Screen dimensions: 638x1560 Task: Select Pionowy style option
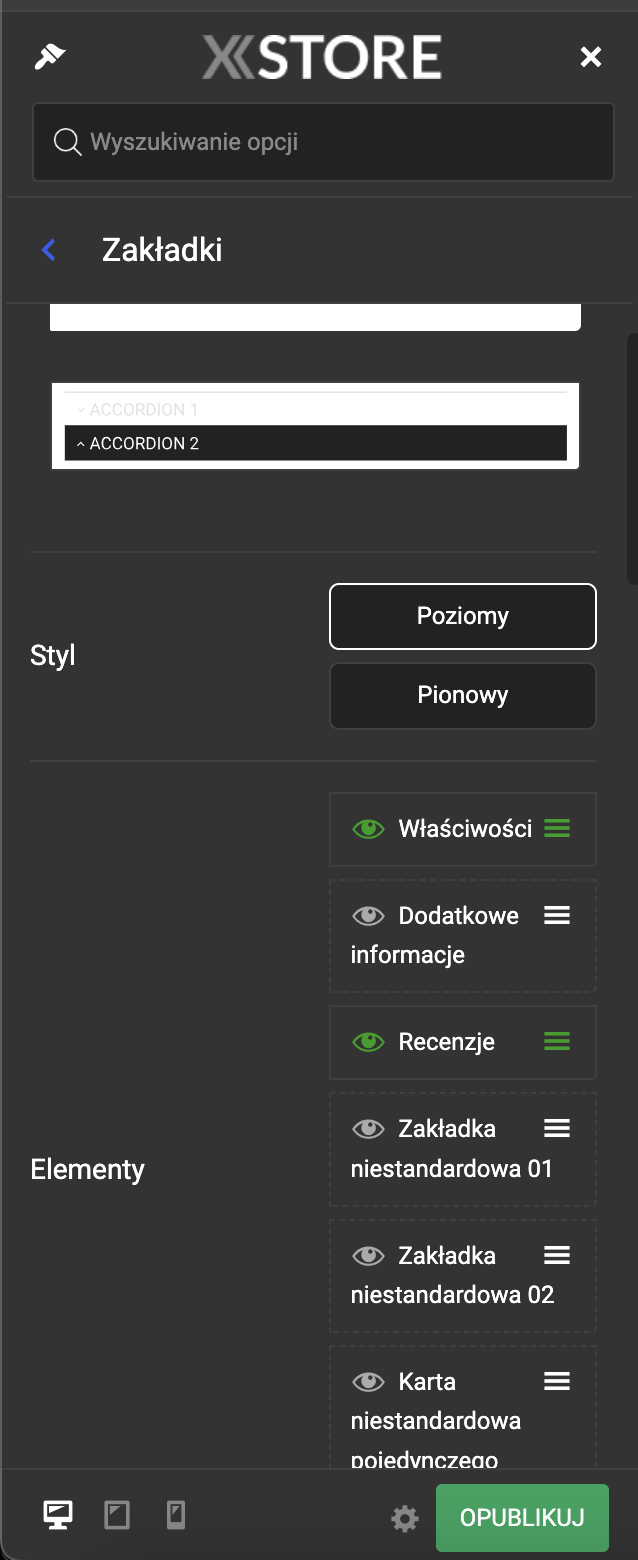(x=463, y=695)
